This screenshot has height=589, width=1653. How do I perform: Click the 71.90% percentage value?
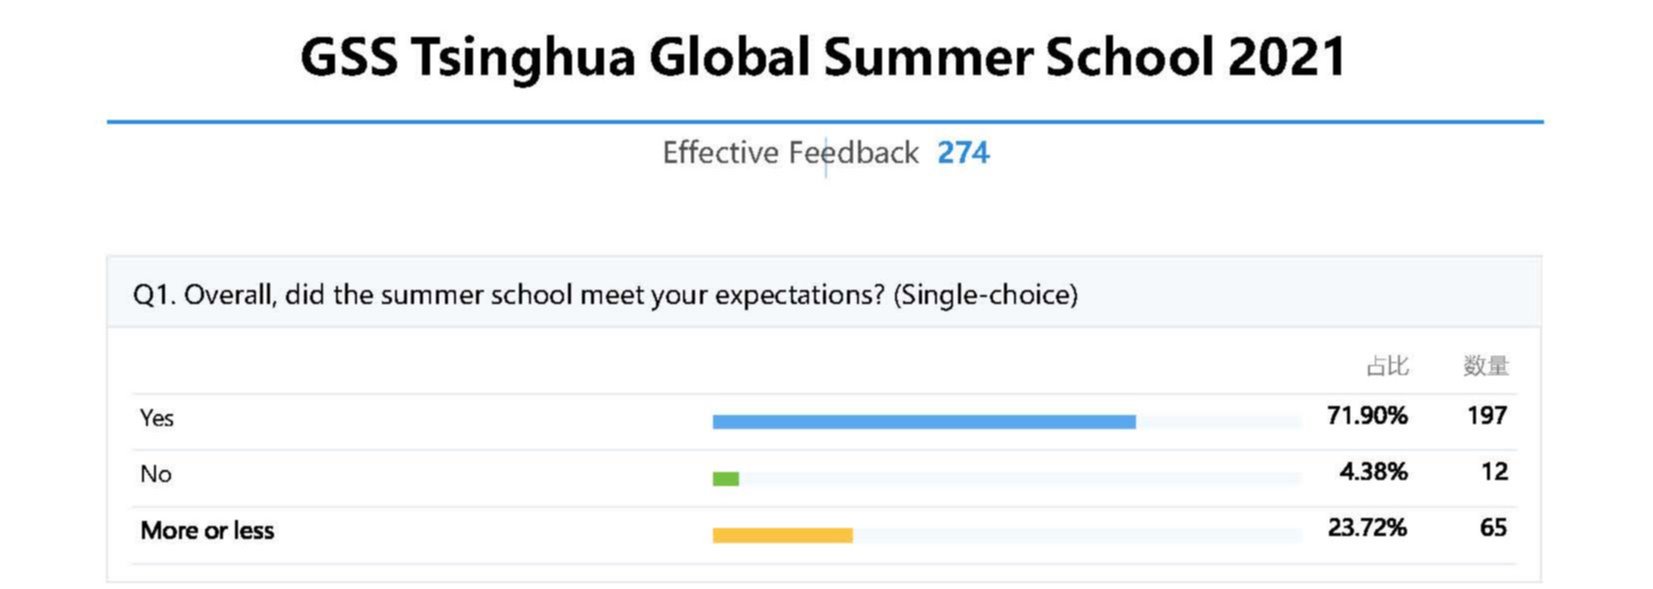[x=1366, y=416]
